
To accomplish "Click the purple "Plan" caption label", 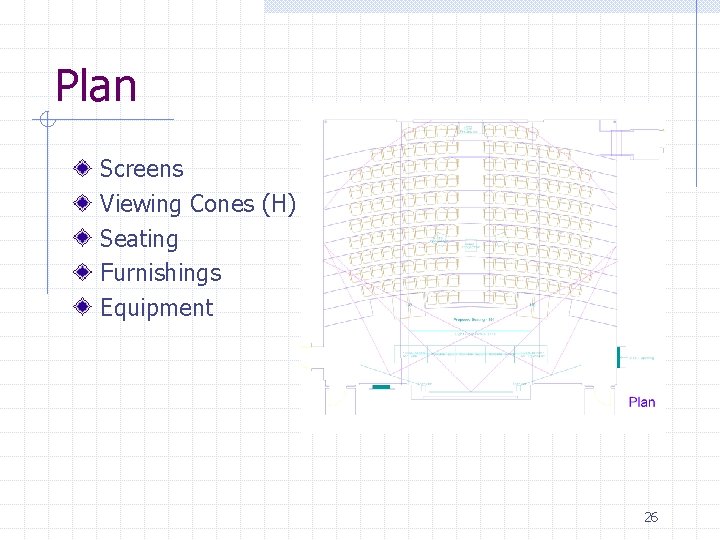I will coord(641,402).
